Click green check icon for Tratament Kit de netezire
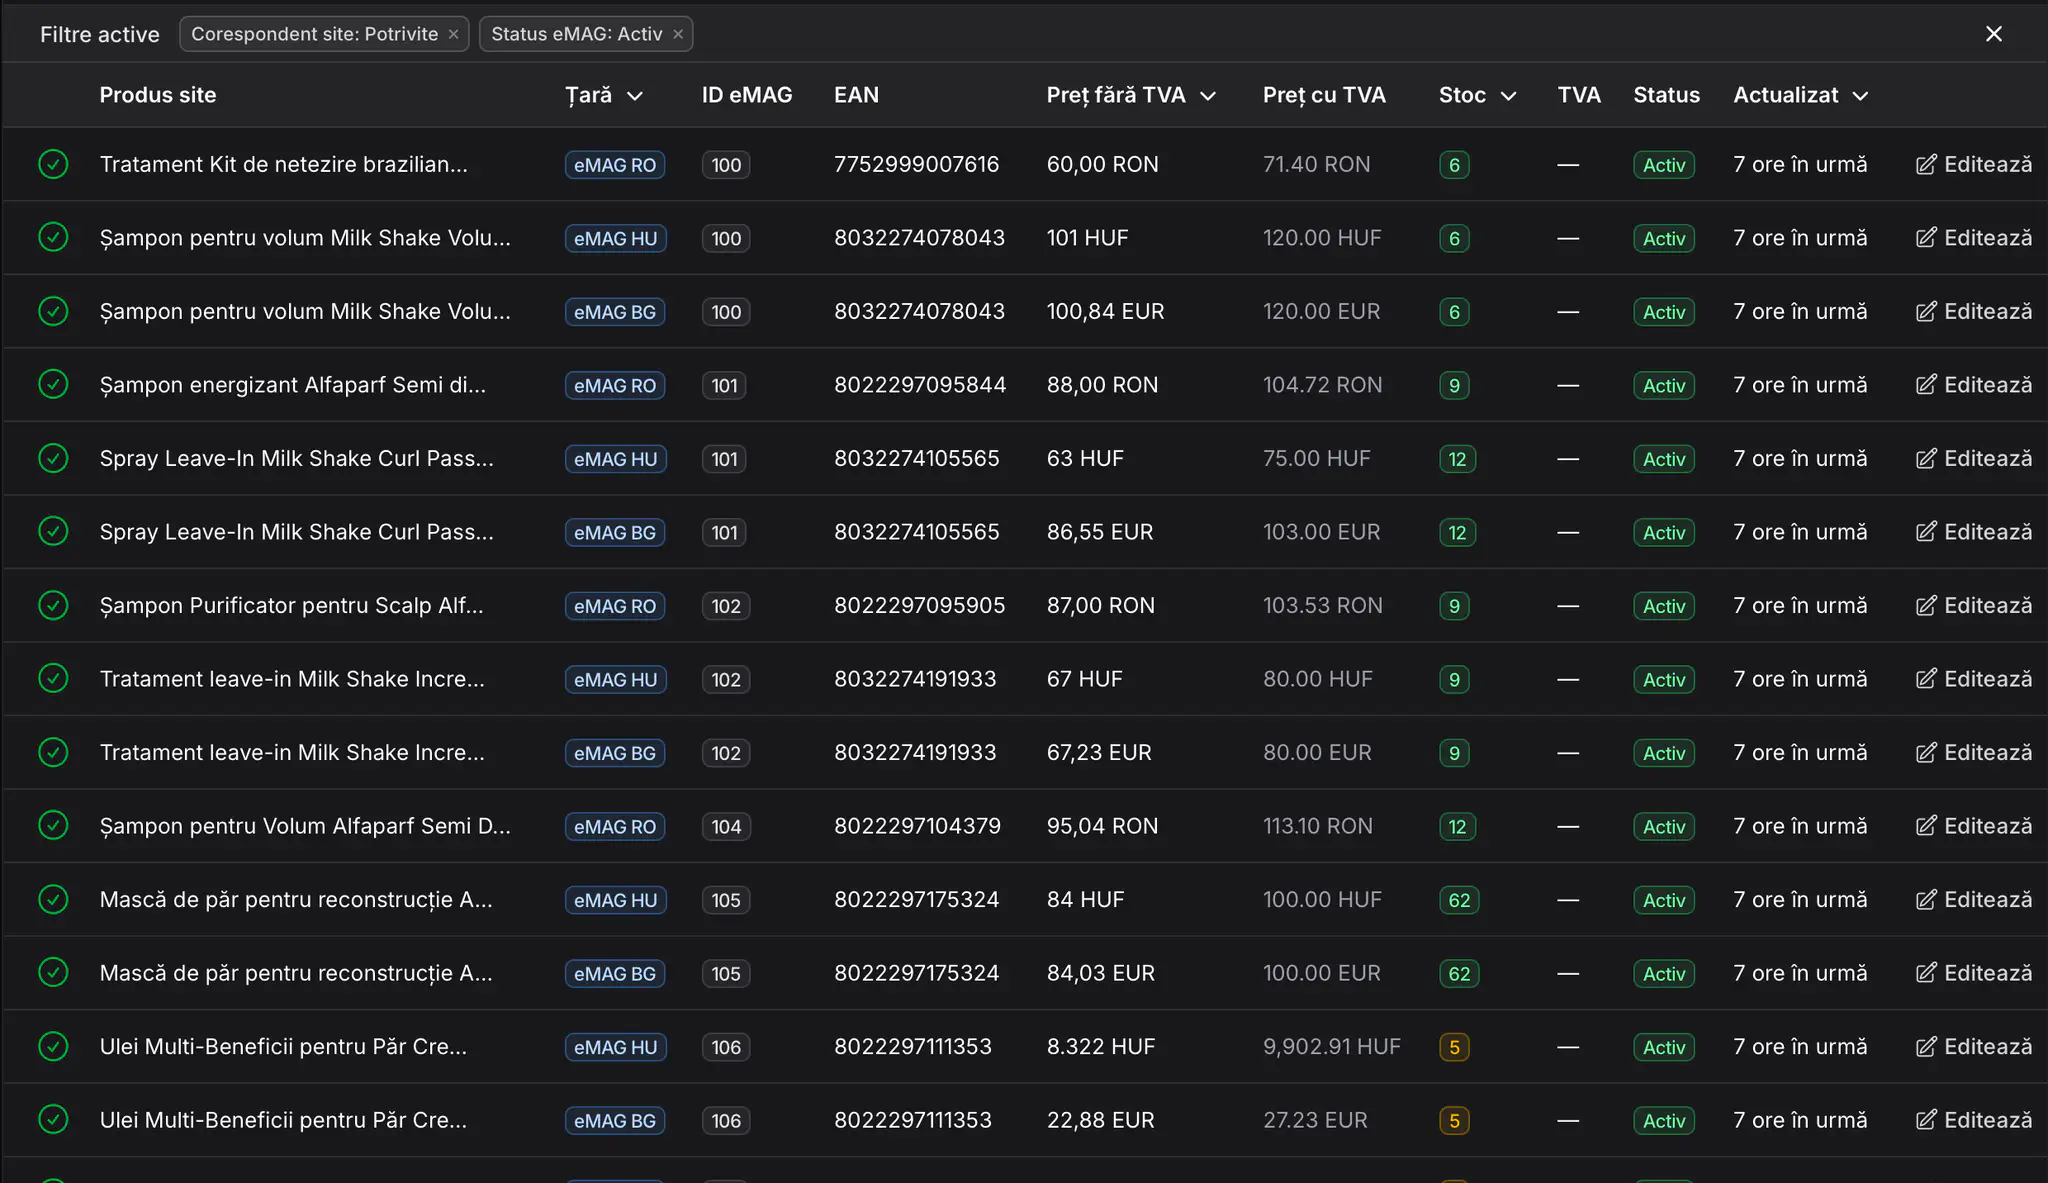The width and height of the screenshot is (2048, 1183). click(x=53, y=164)
